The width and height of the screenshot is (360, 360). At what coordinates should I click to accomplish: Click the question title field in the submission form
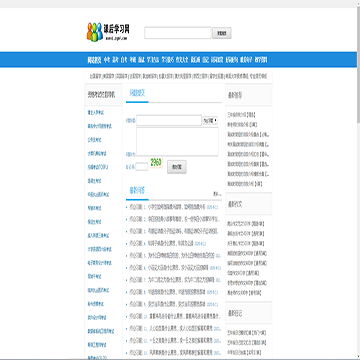(x=169, y=120)
